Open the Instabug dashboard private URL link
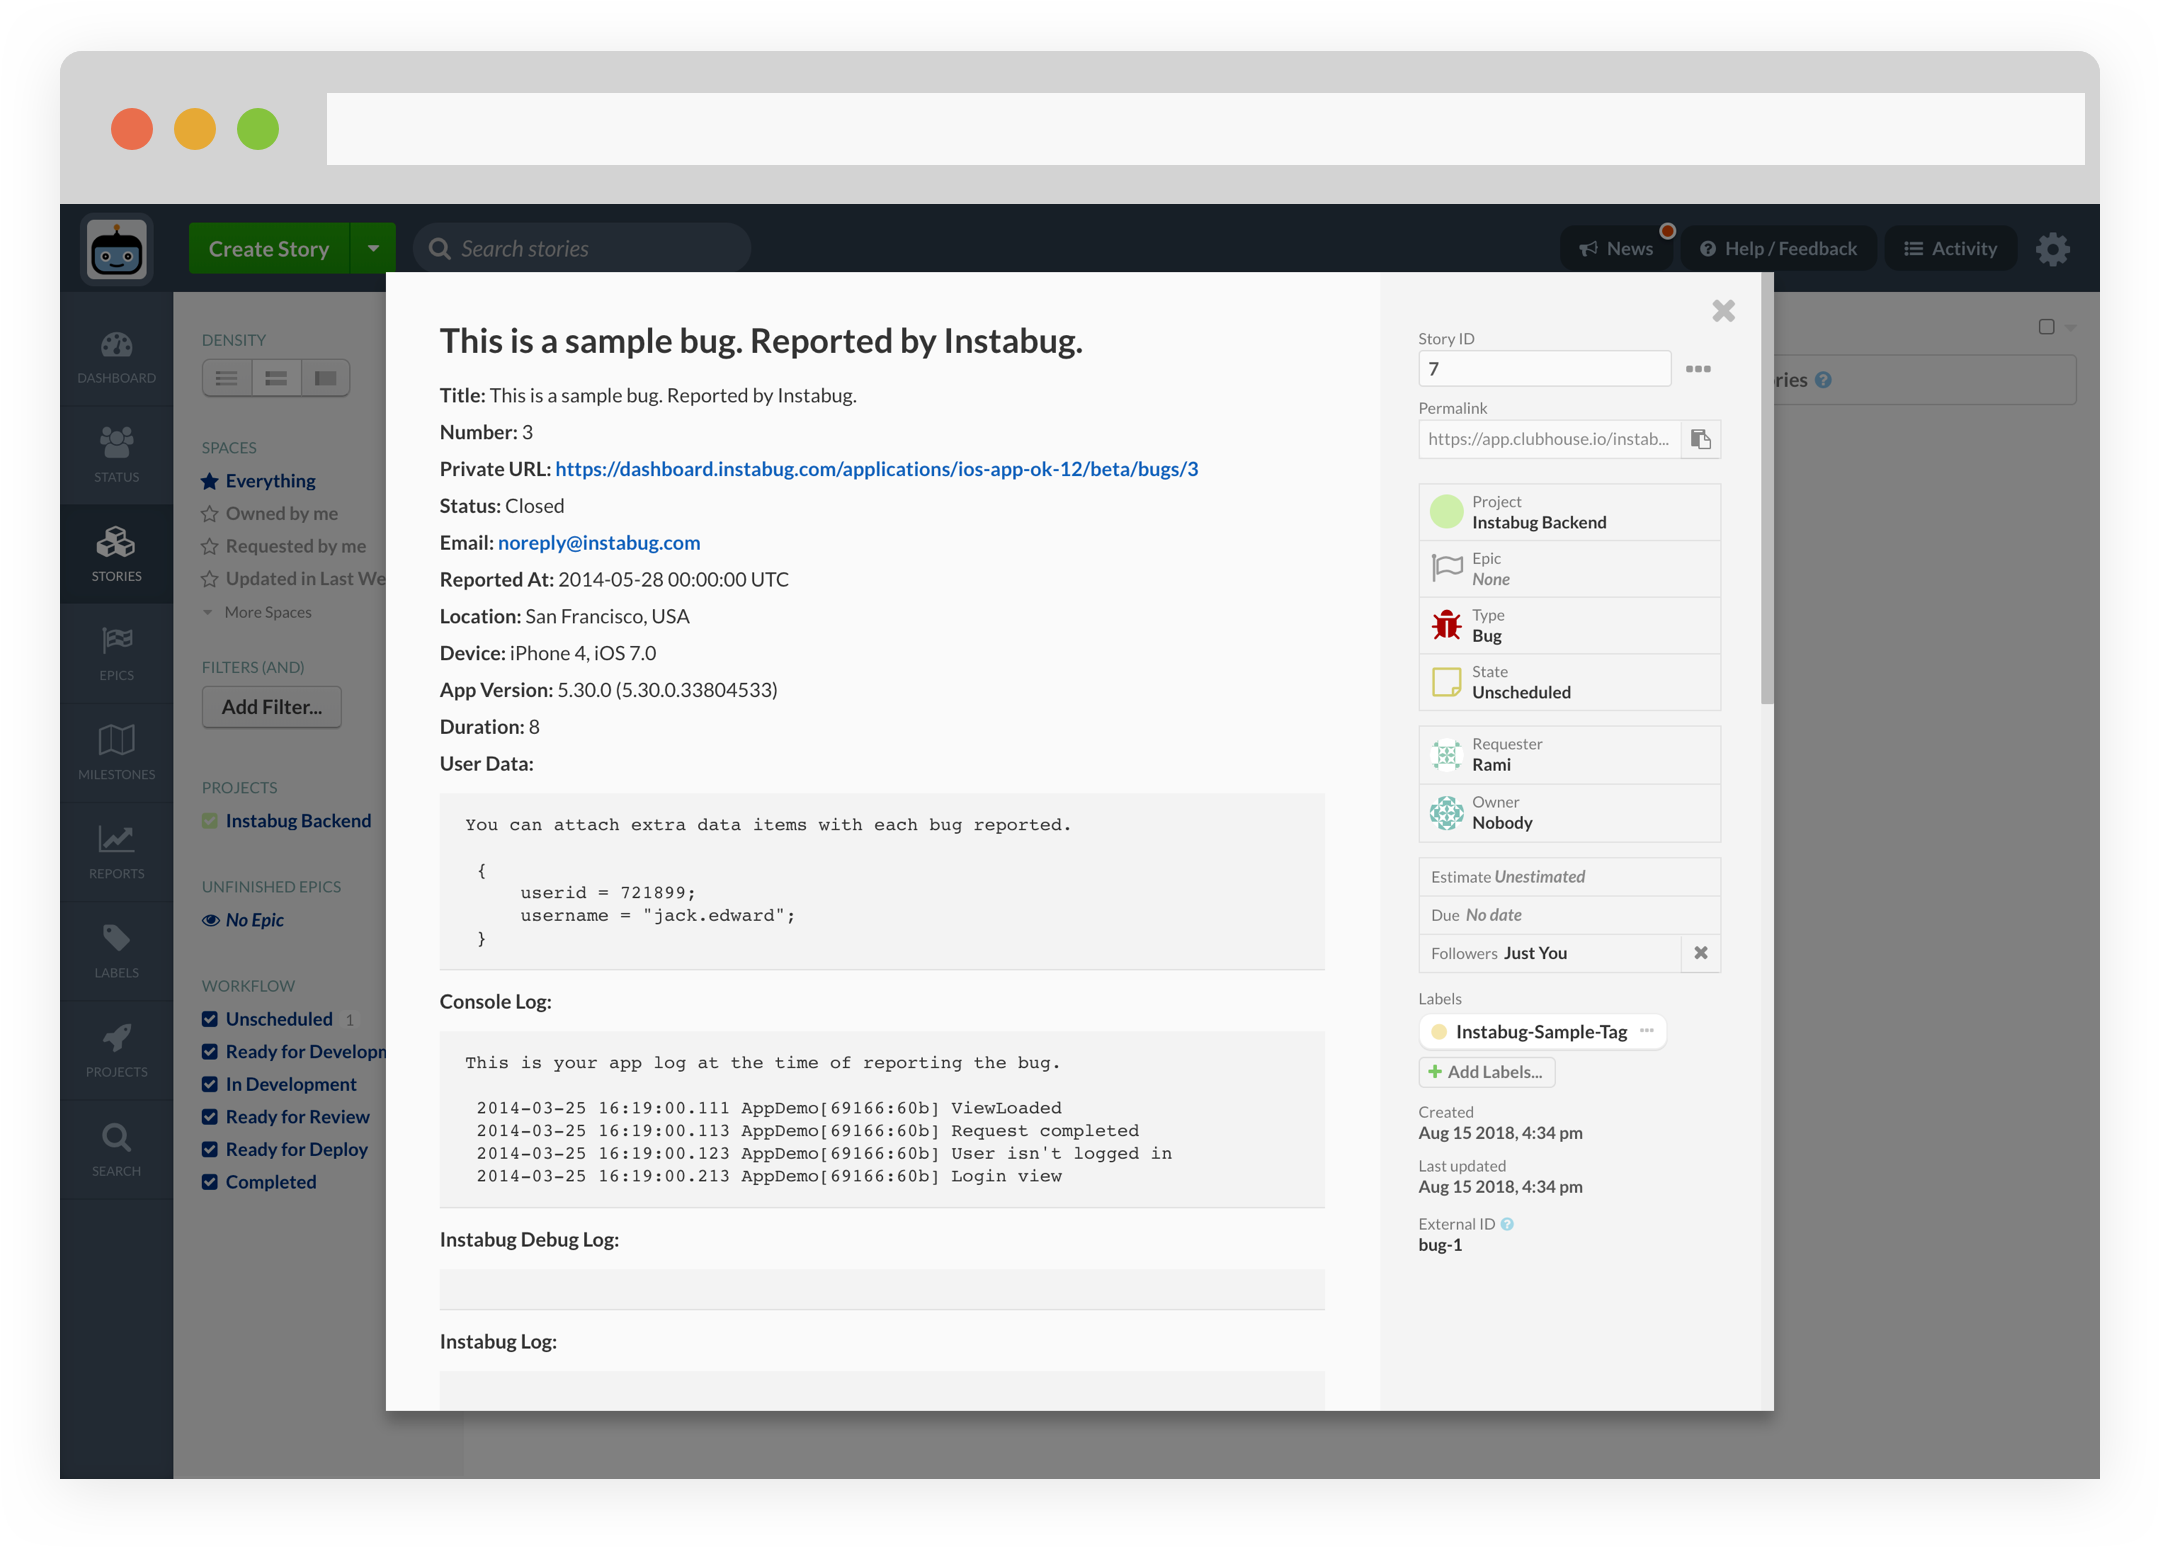This screenshot has width=2160, height=1548. pos(876,469)
